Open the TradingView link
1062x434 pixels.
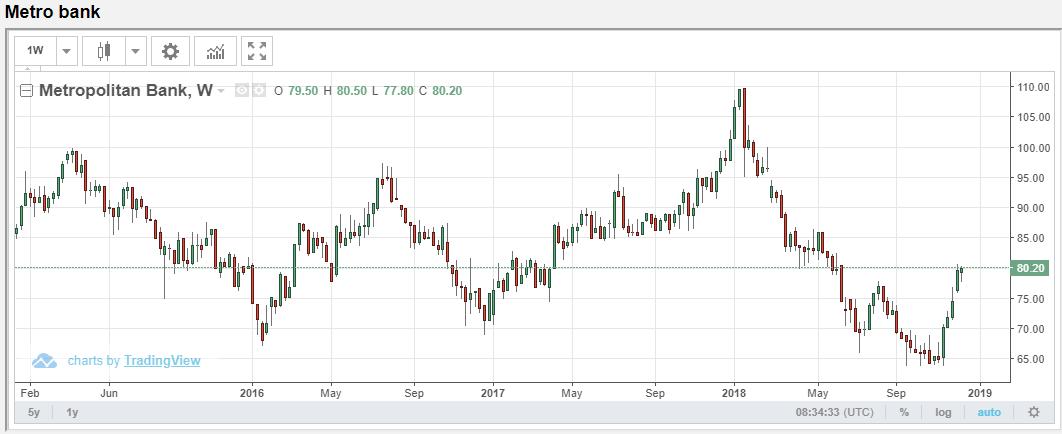pos(161,361)
